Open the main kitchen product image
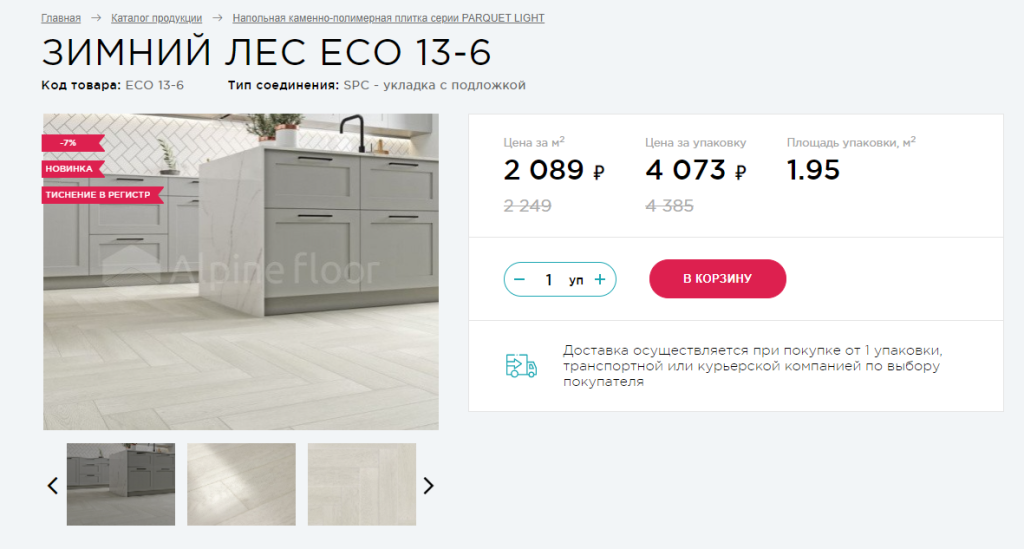Viewport: 1024px width, 549px height. pos(241,272)
